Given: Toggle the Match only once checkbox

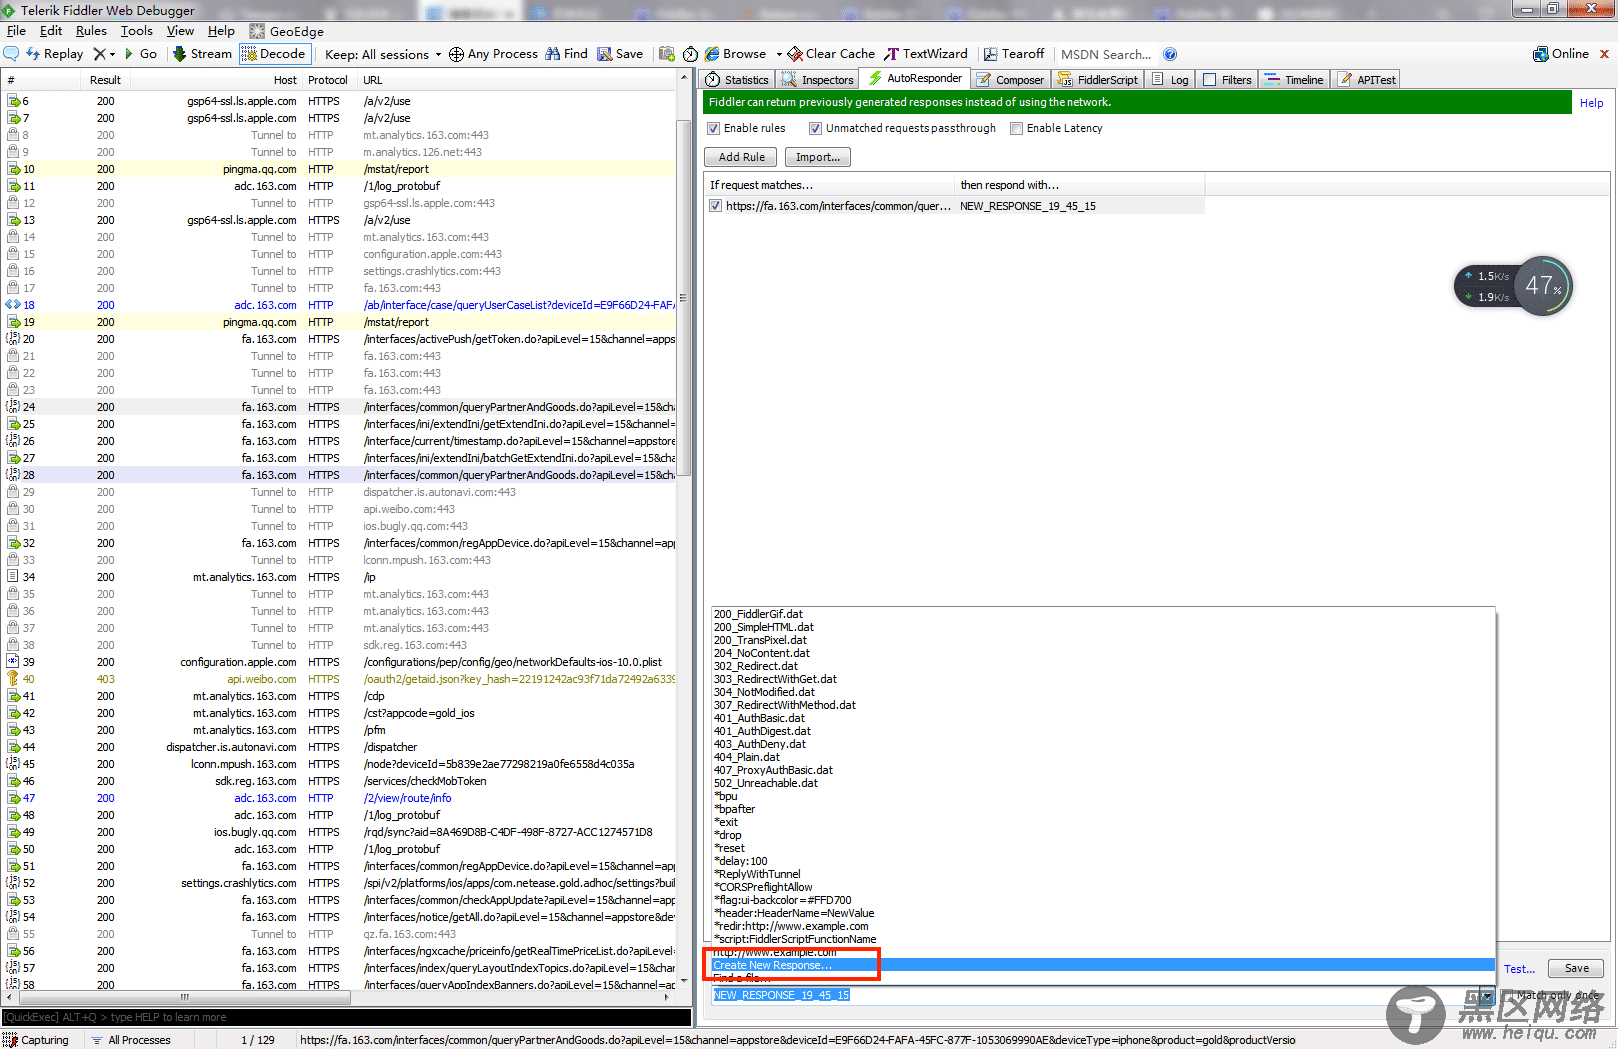Looking at the screenshot, I should click(1508, 995).
